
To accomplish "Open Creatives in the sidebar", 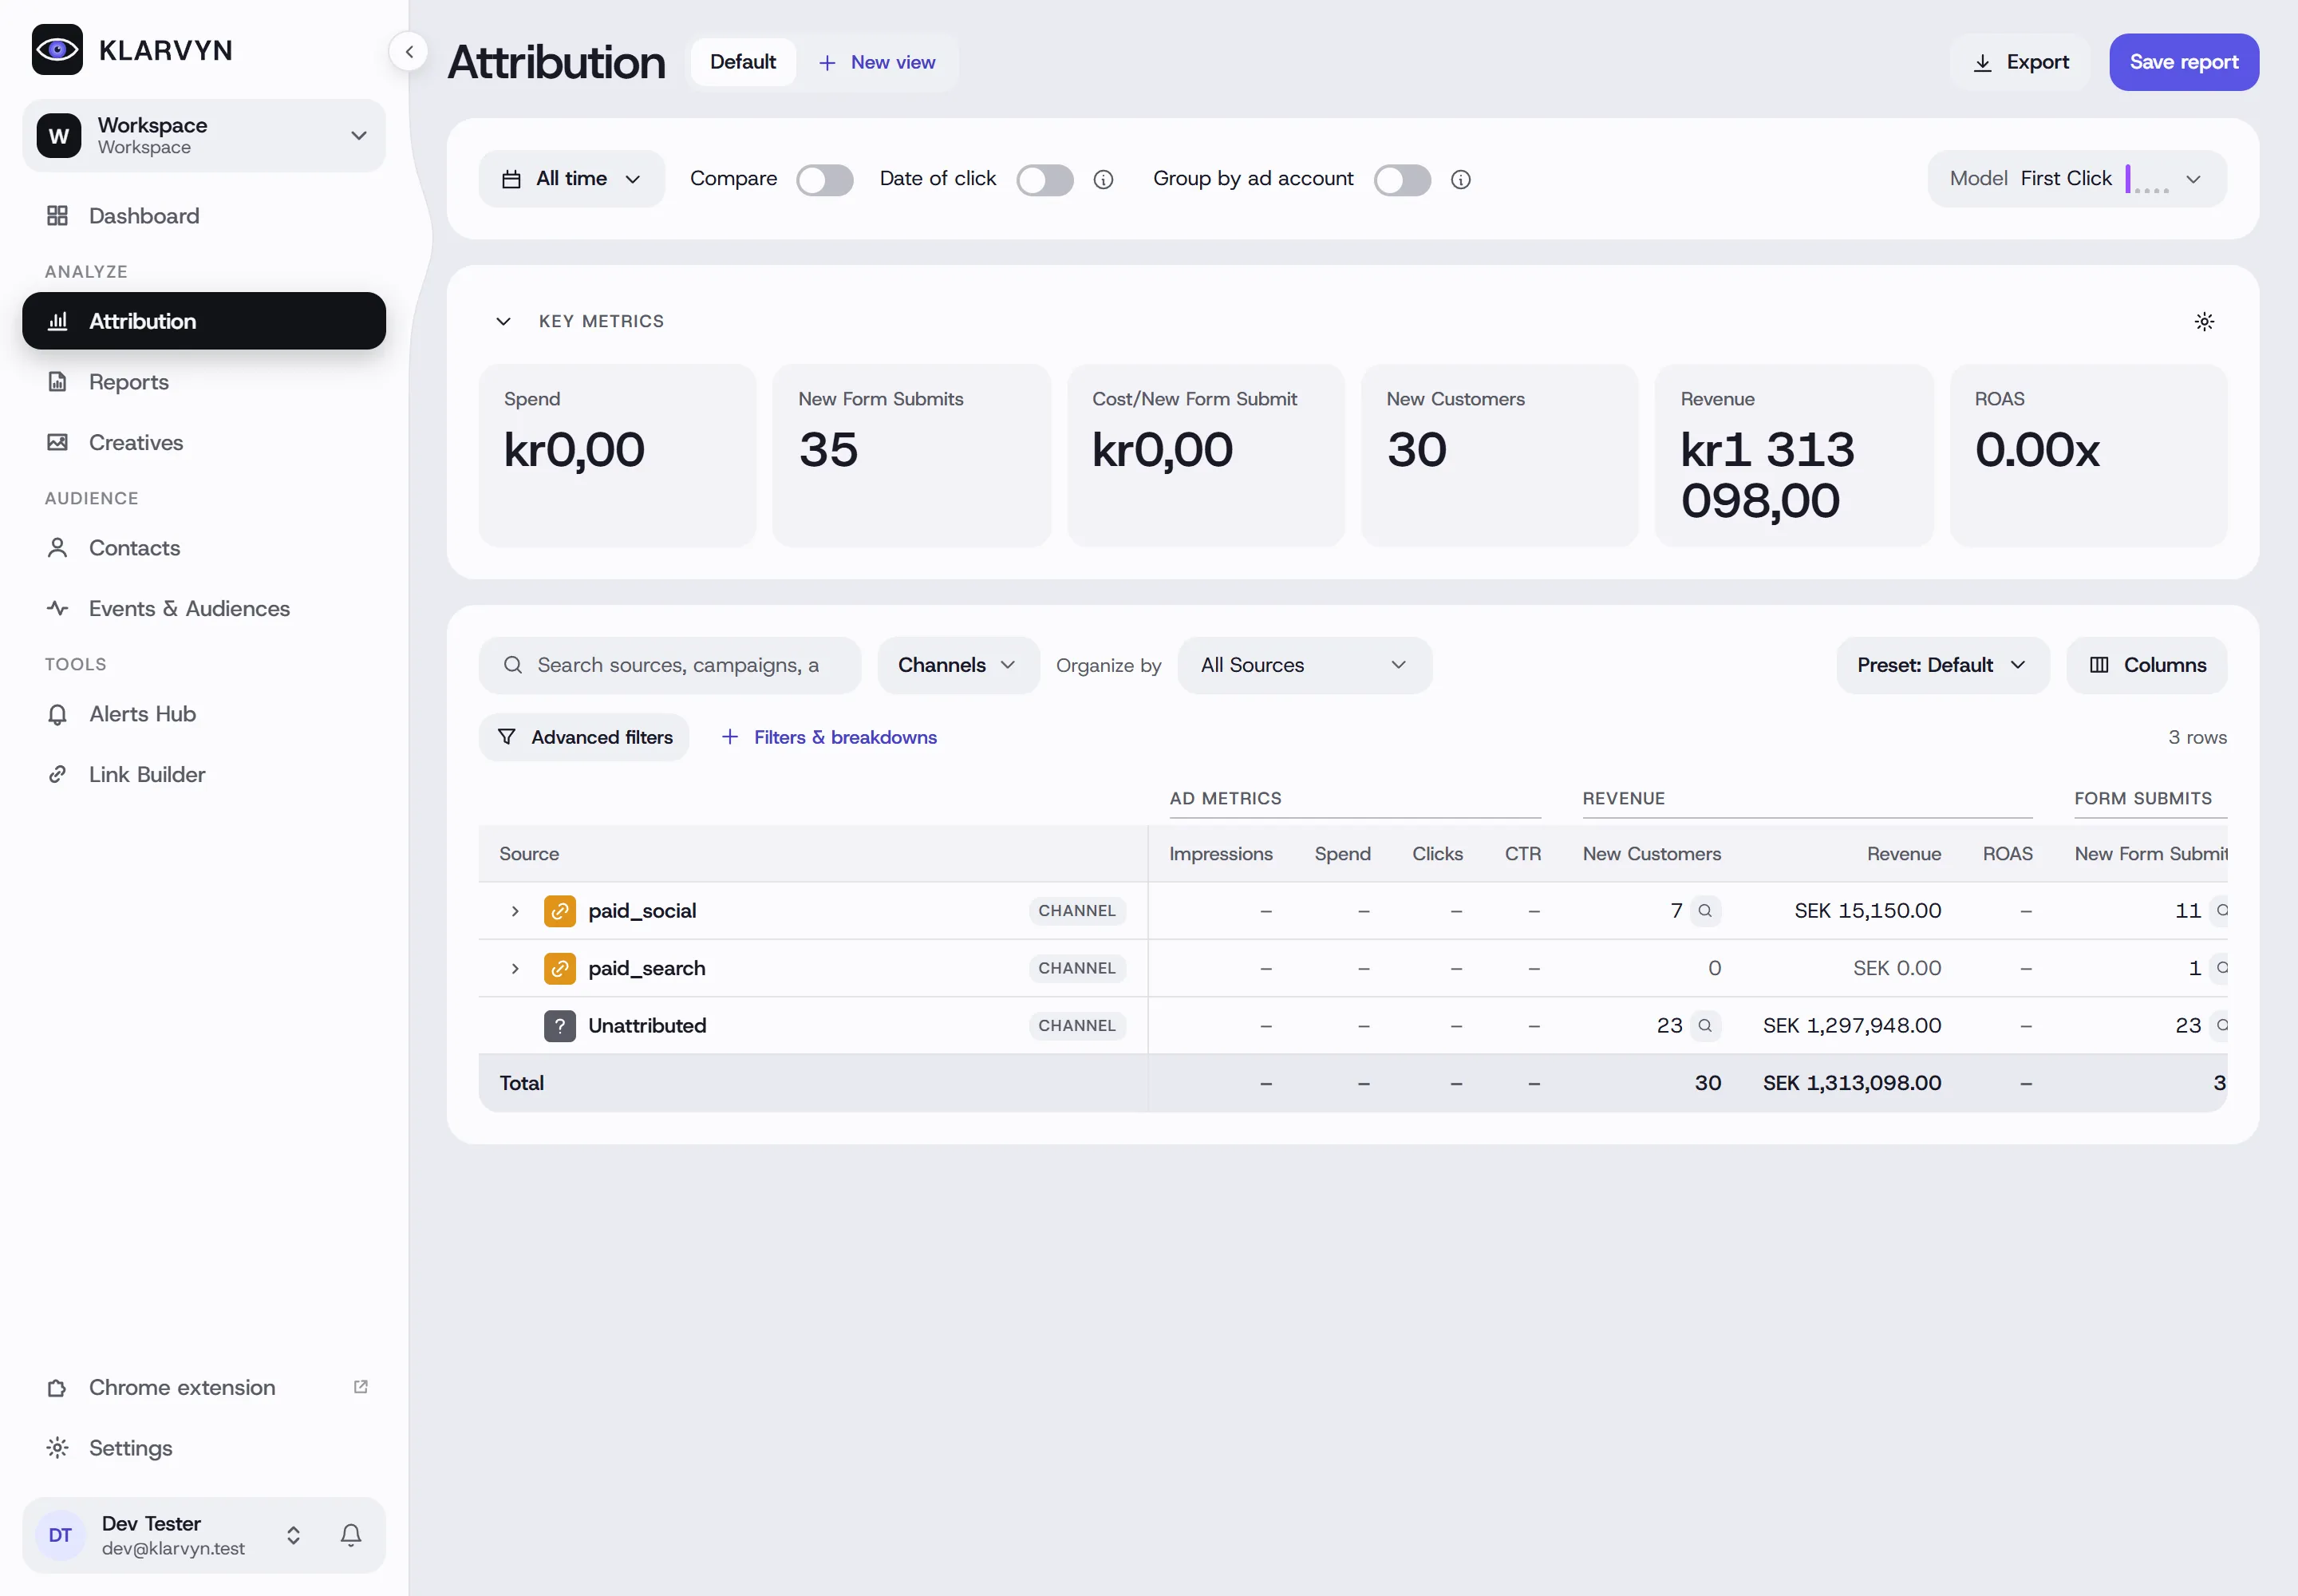I will [x=204, y=443].
